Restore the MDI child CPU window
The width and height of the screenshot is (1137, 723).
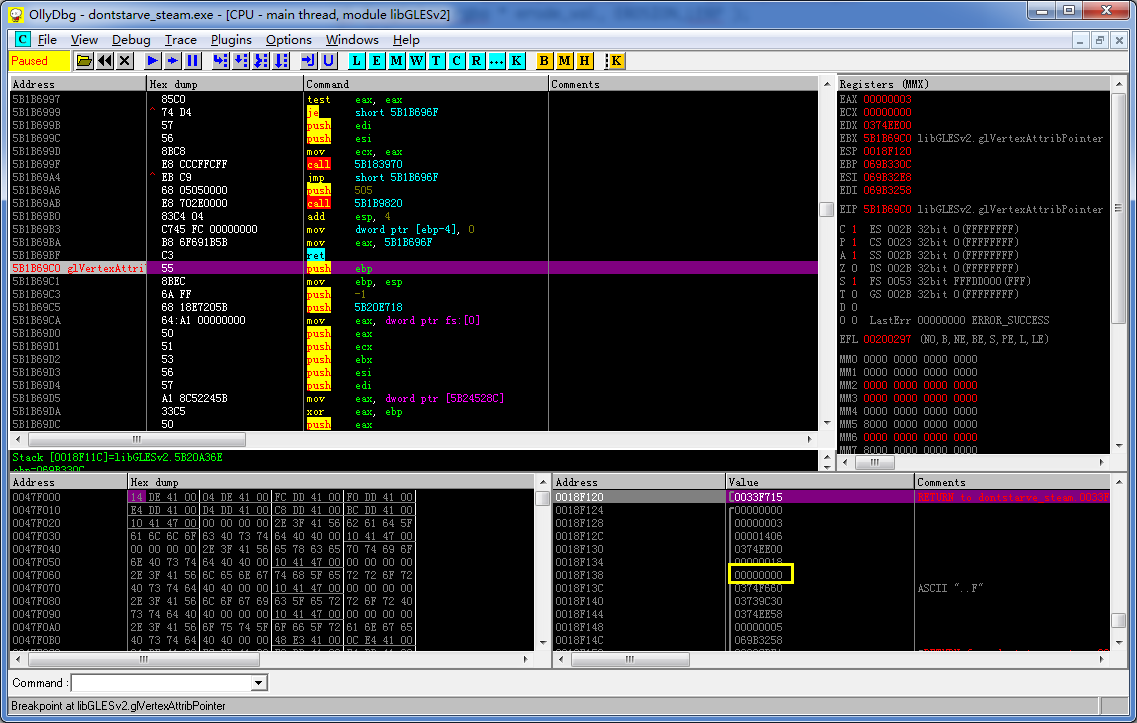pos(1099,40)
